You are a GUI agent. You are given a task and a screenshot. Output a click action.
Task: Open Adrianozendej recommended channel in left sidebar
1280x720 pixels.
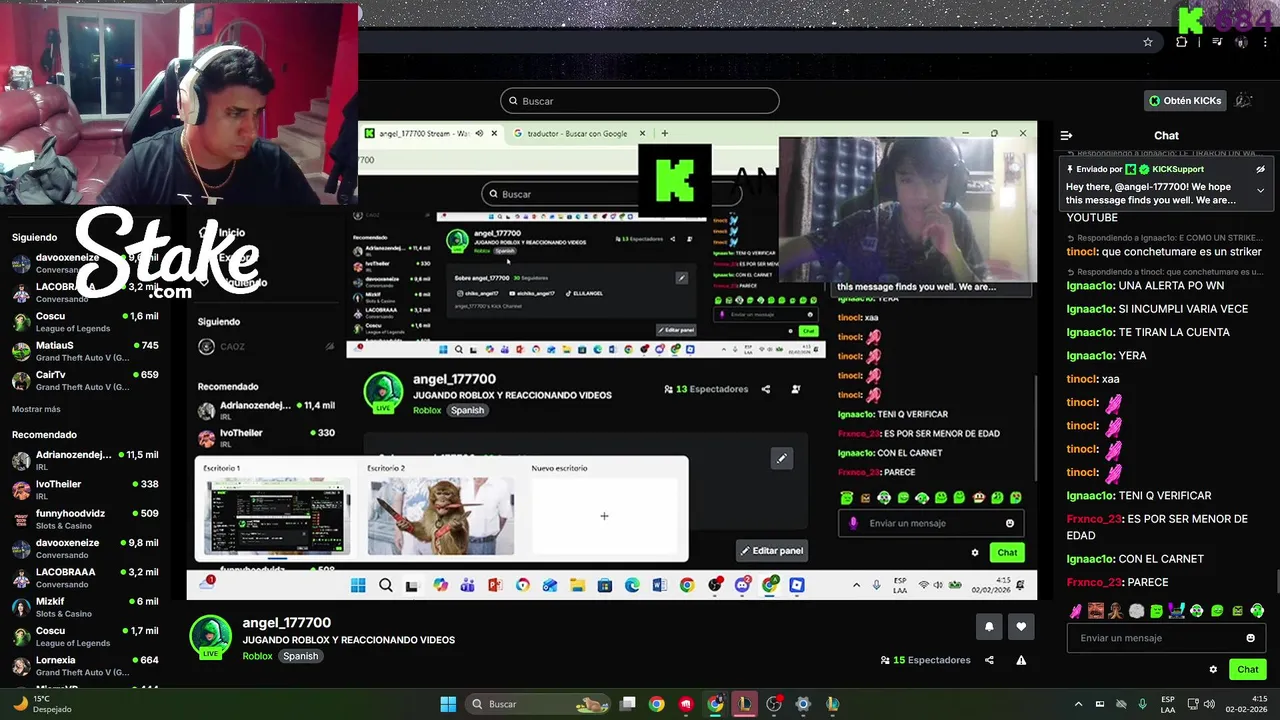[85, 460]
